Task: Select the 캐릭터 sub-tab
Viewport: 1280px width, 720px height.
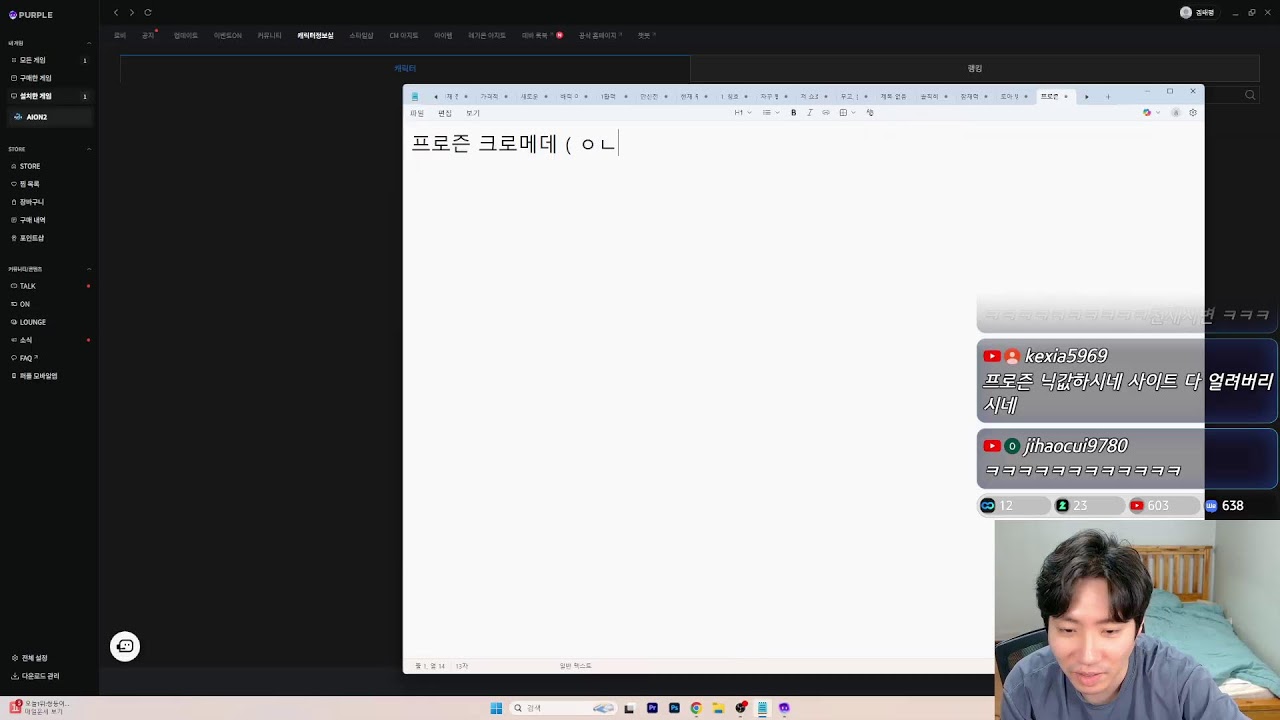Action: pyautogui.click(x=405, y=69)
